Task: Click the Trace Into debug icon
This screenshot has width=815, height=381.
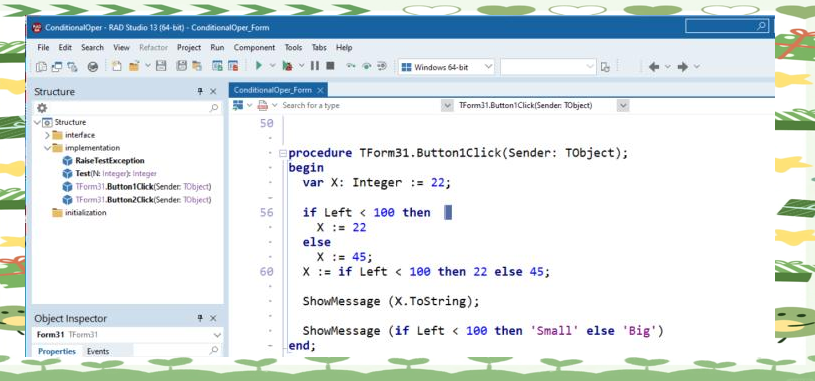Action: (367, 66)
